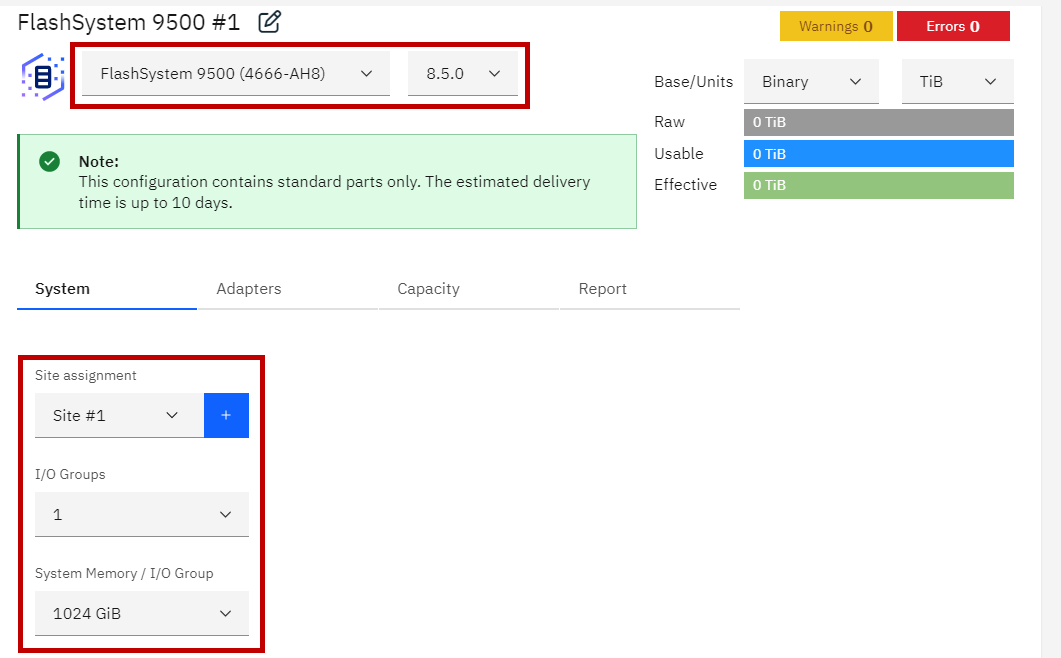
Task: Click the blue Usable capacity bar
Action: (x=878, y=154)
